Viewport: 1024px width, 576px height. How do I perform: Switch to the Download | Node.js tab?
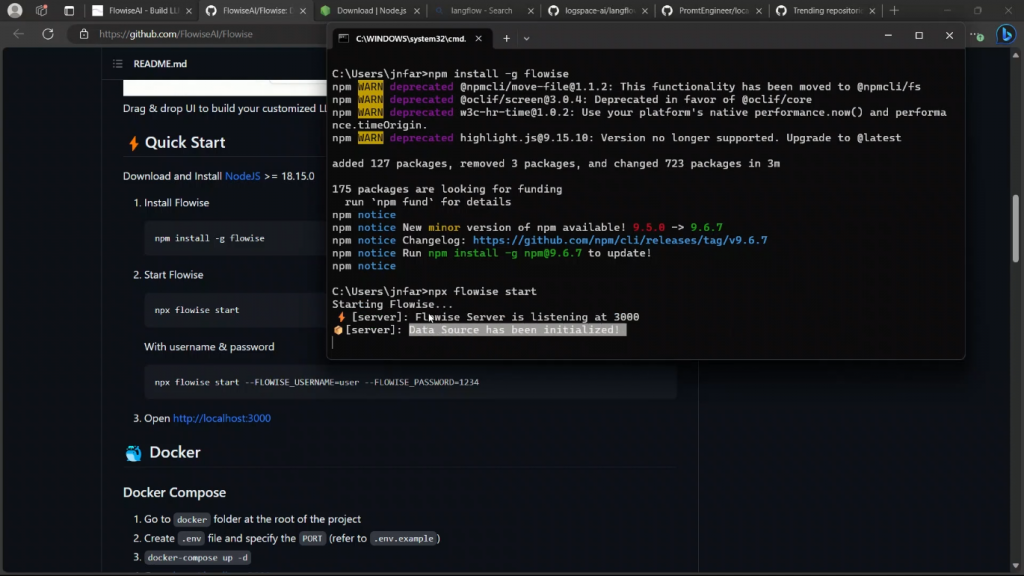pos(370,11)
